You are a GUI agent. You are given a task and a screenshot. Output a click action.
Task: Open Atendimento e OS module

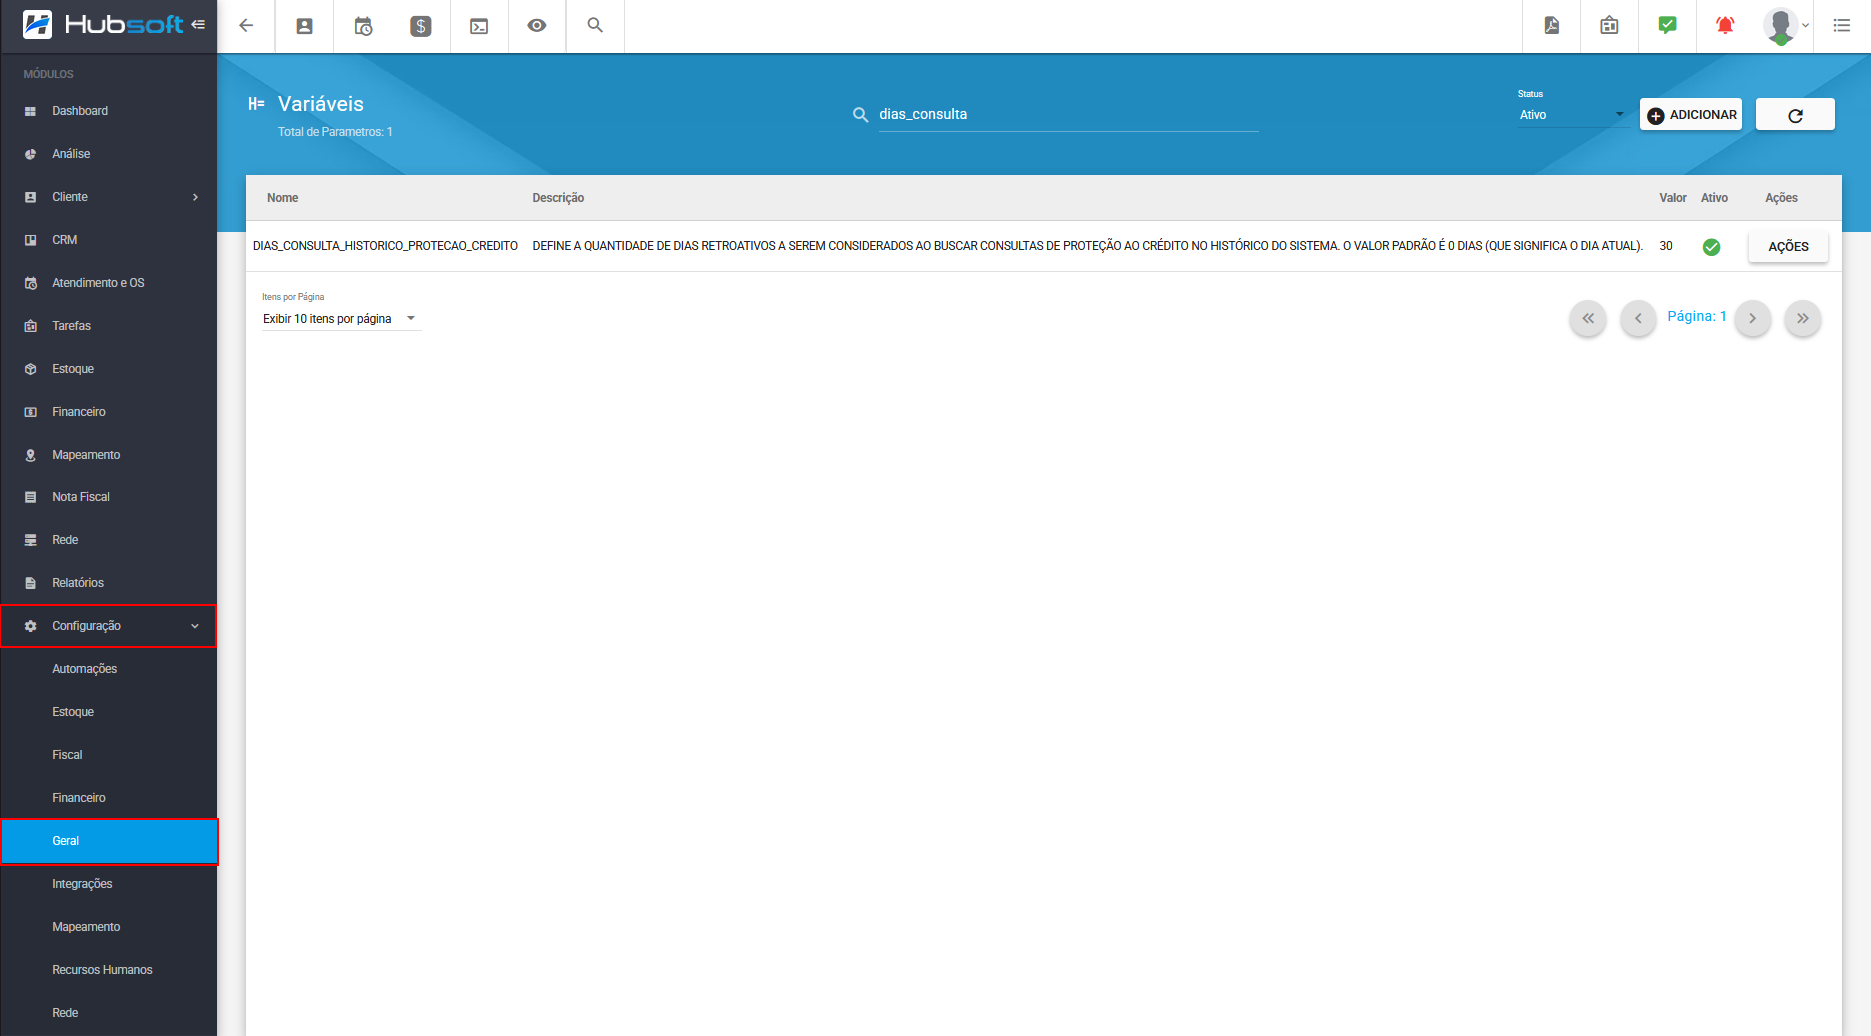pyautogui.click(x=108, y=283)
